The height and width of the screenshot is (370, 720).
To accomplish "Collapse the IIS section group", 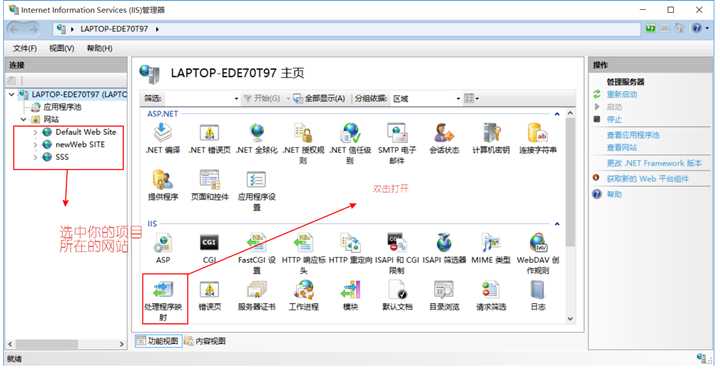I will click(557, 224).
